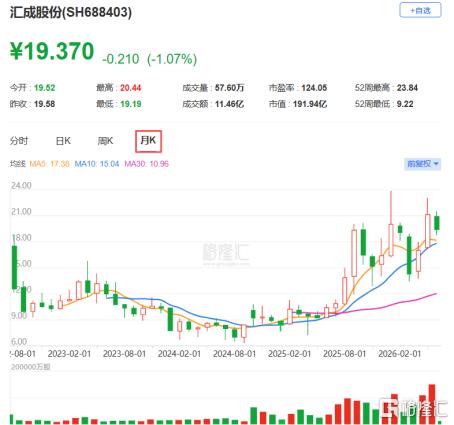Switch to the 日K chart tab
The image size is (454, 425).
[63, 141]
